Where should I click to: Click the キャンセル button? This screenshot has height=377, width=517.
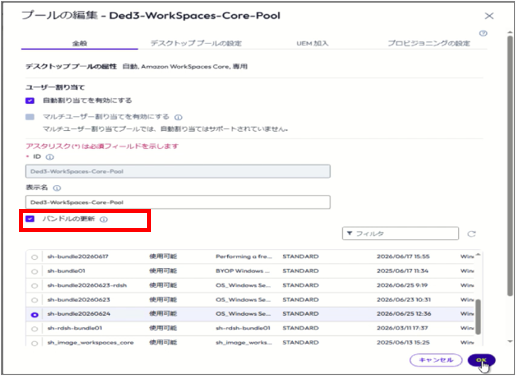(x=436, y=360)
